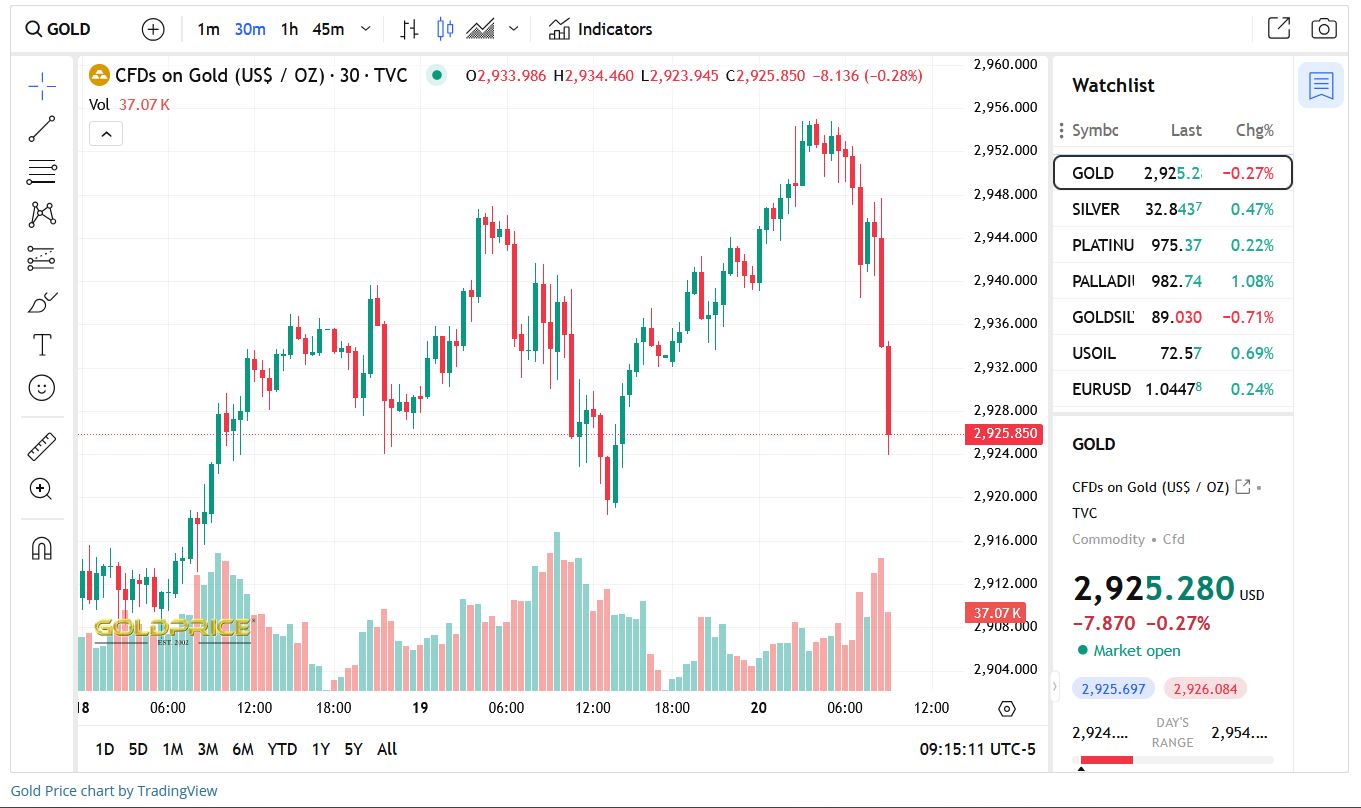Select the trend line drawing tool
This screenshot has width=1361, height=808.
pyautogui.click(x=42, y=129)
